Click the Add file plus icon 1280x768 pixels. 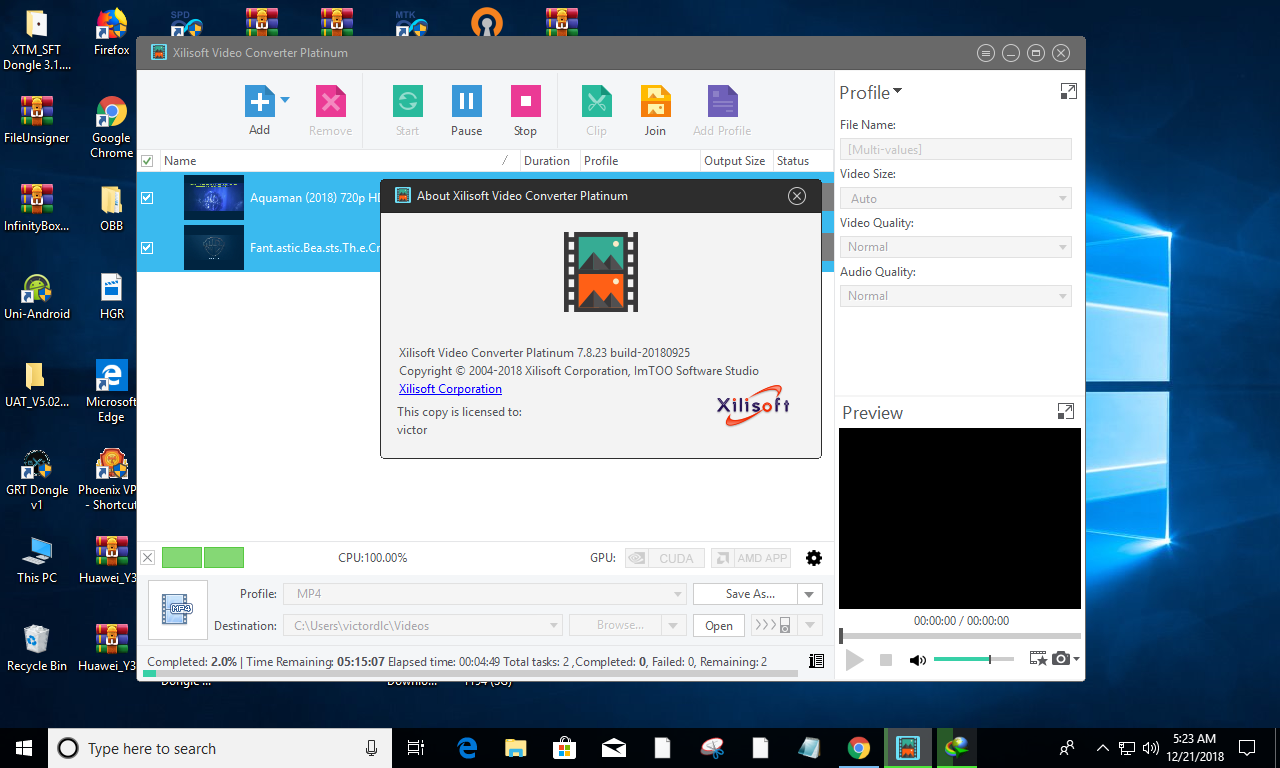click(259, 101)
